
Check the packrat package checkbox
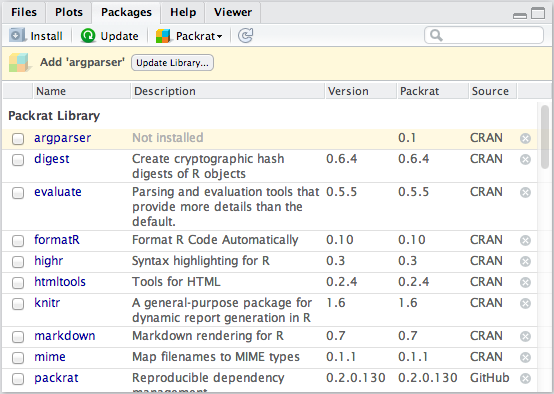tap(18, 379)
